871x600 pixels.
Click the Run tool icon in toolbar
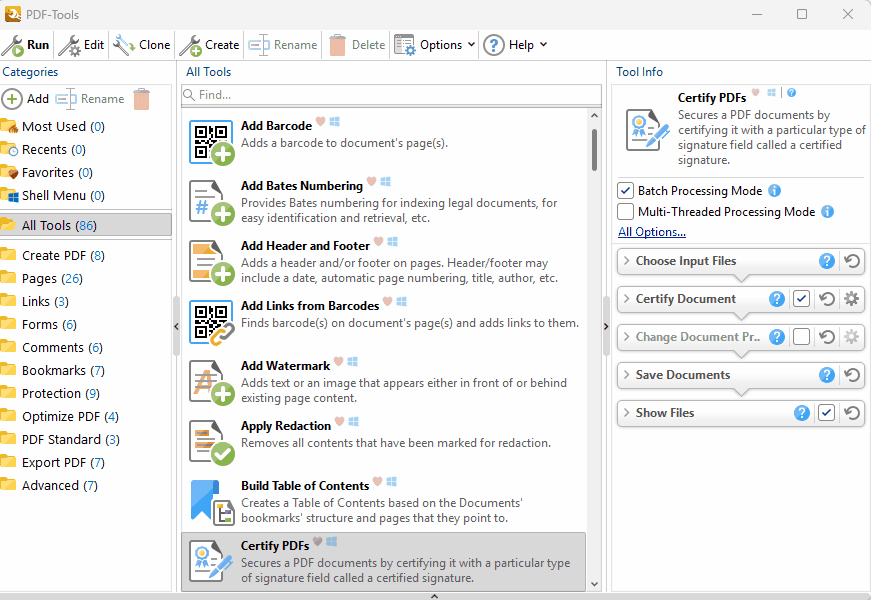coord(14,45)
